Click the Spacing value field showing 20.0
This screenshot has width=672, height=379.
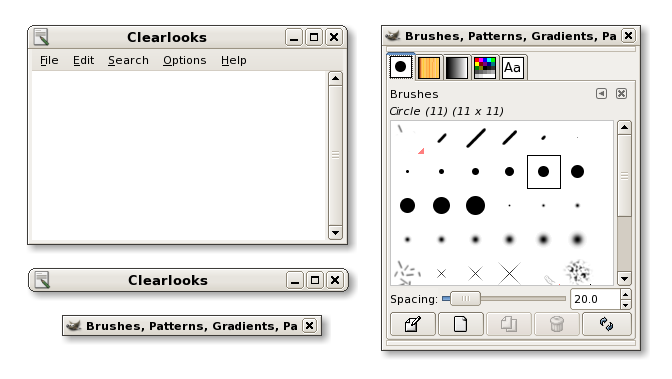[595, 299]
